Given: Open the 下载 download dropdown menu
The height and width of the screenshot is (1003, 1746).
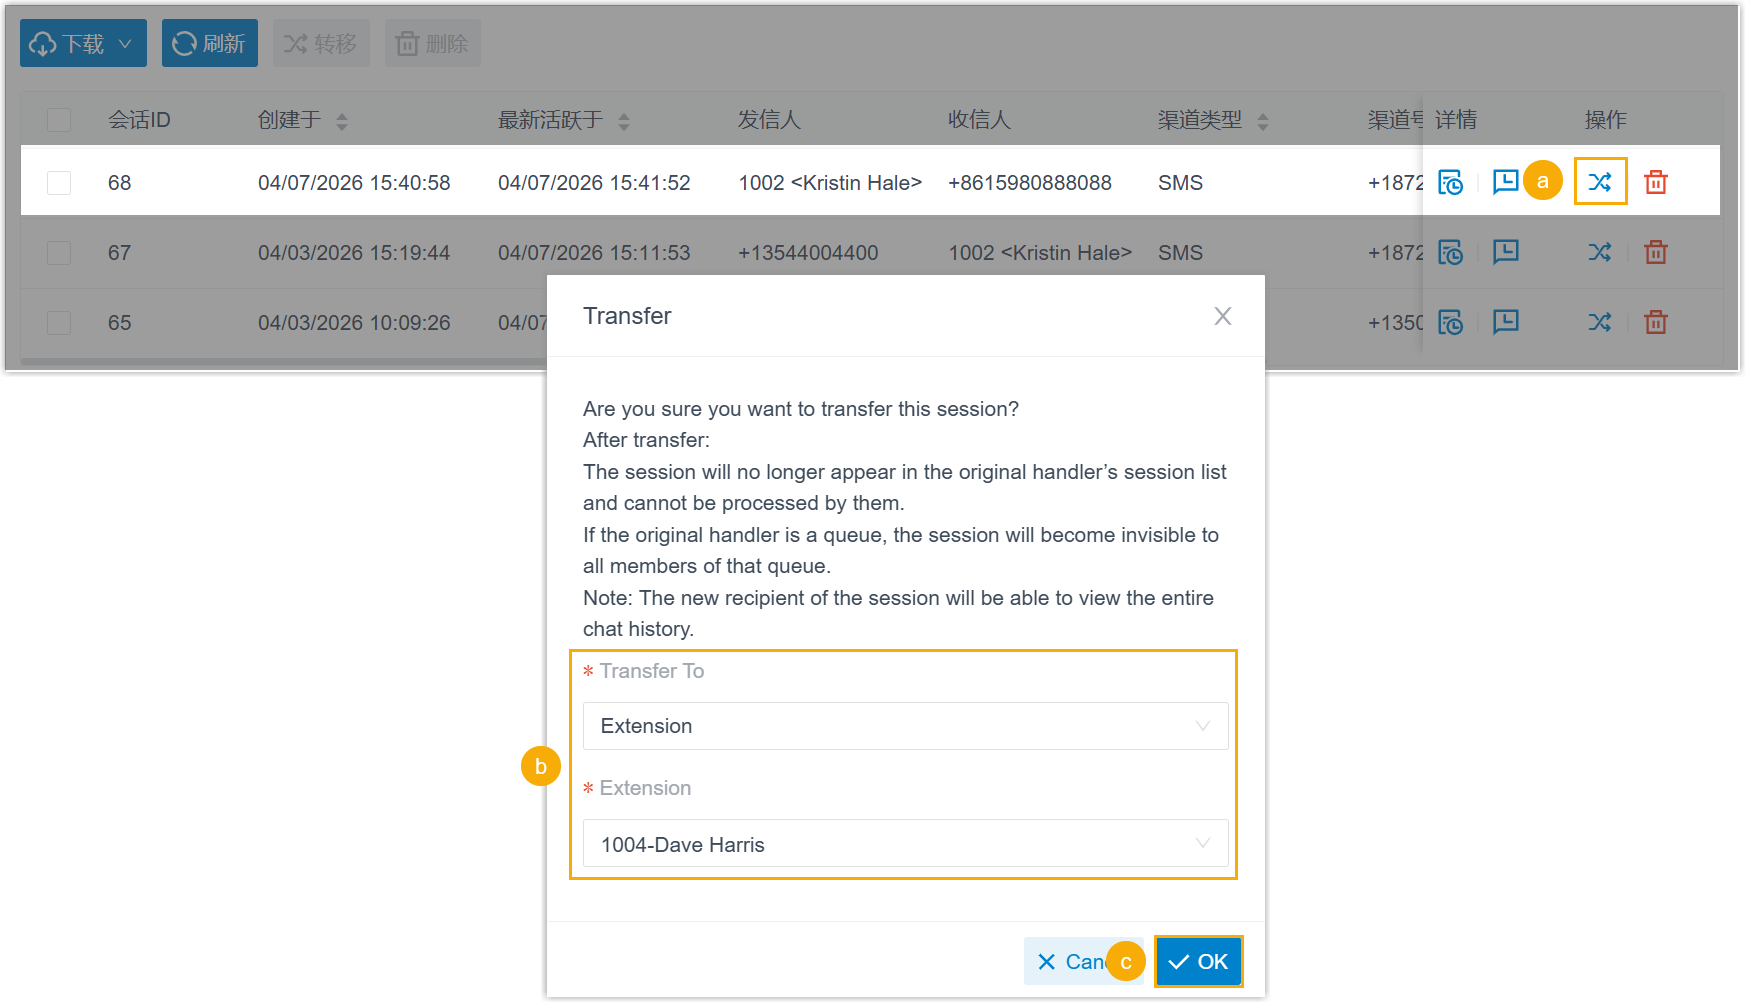Looking at the screenshot, I should [x=83, y=44].
